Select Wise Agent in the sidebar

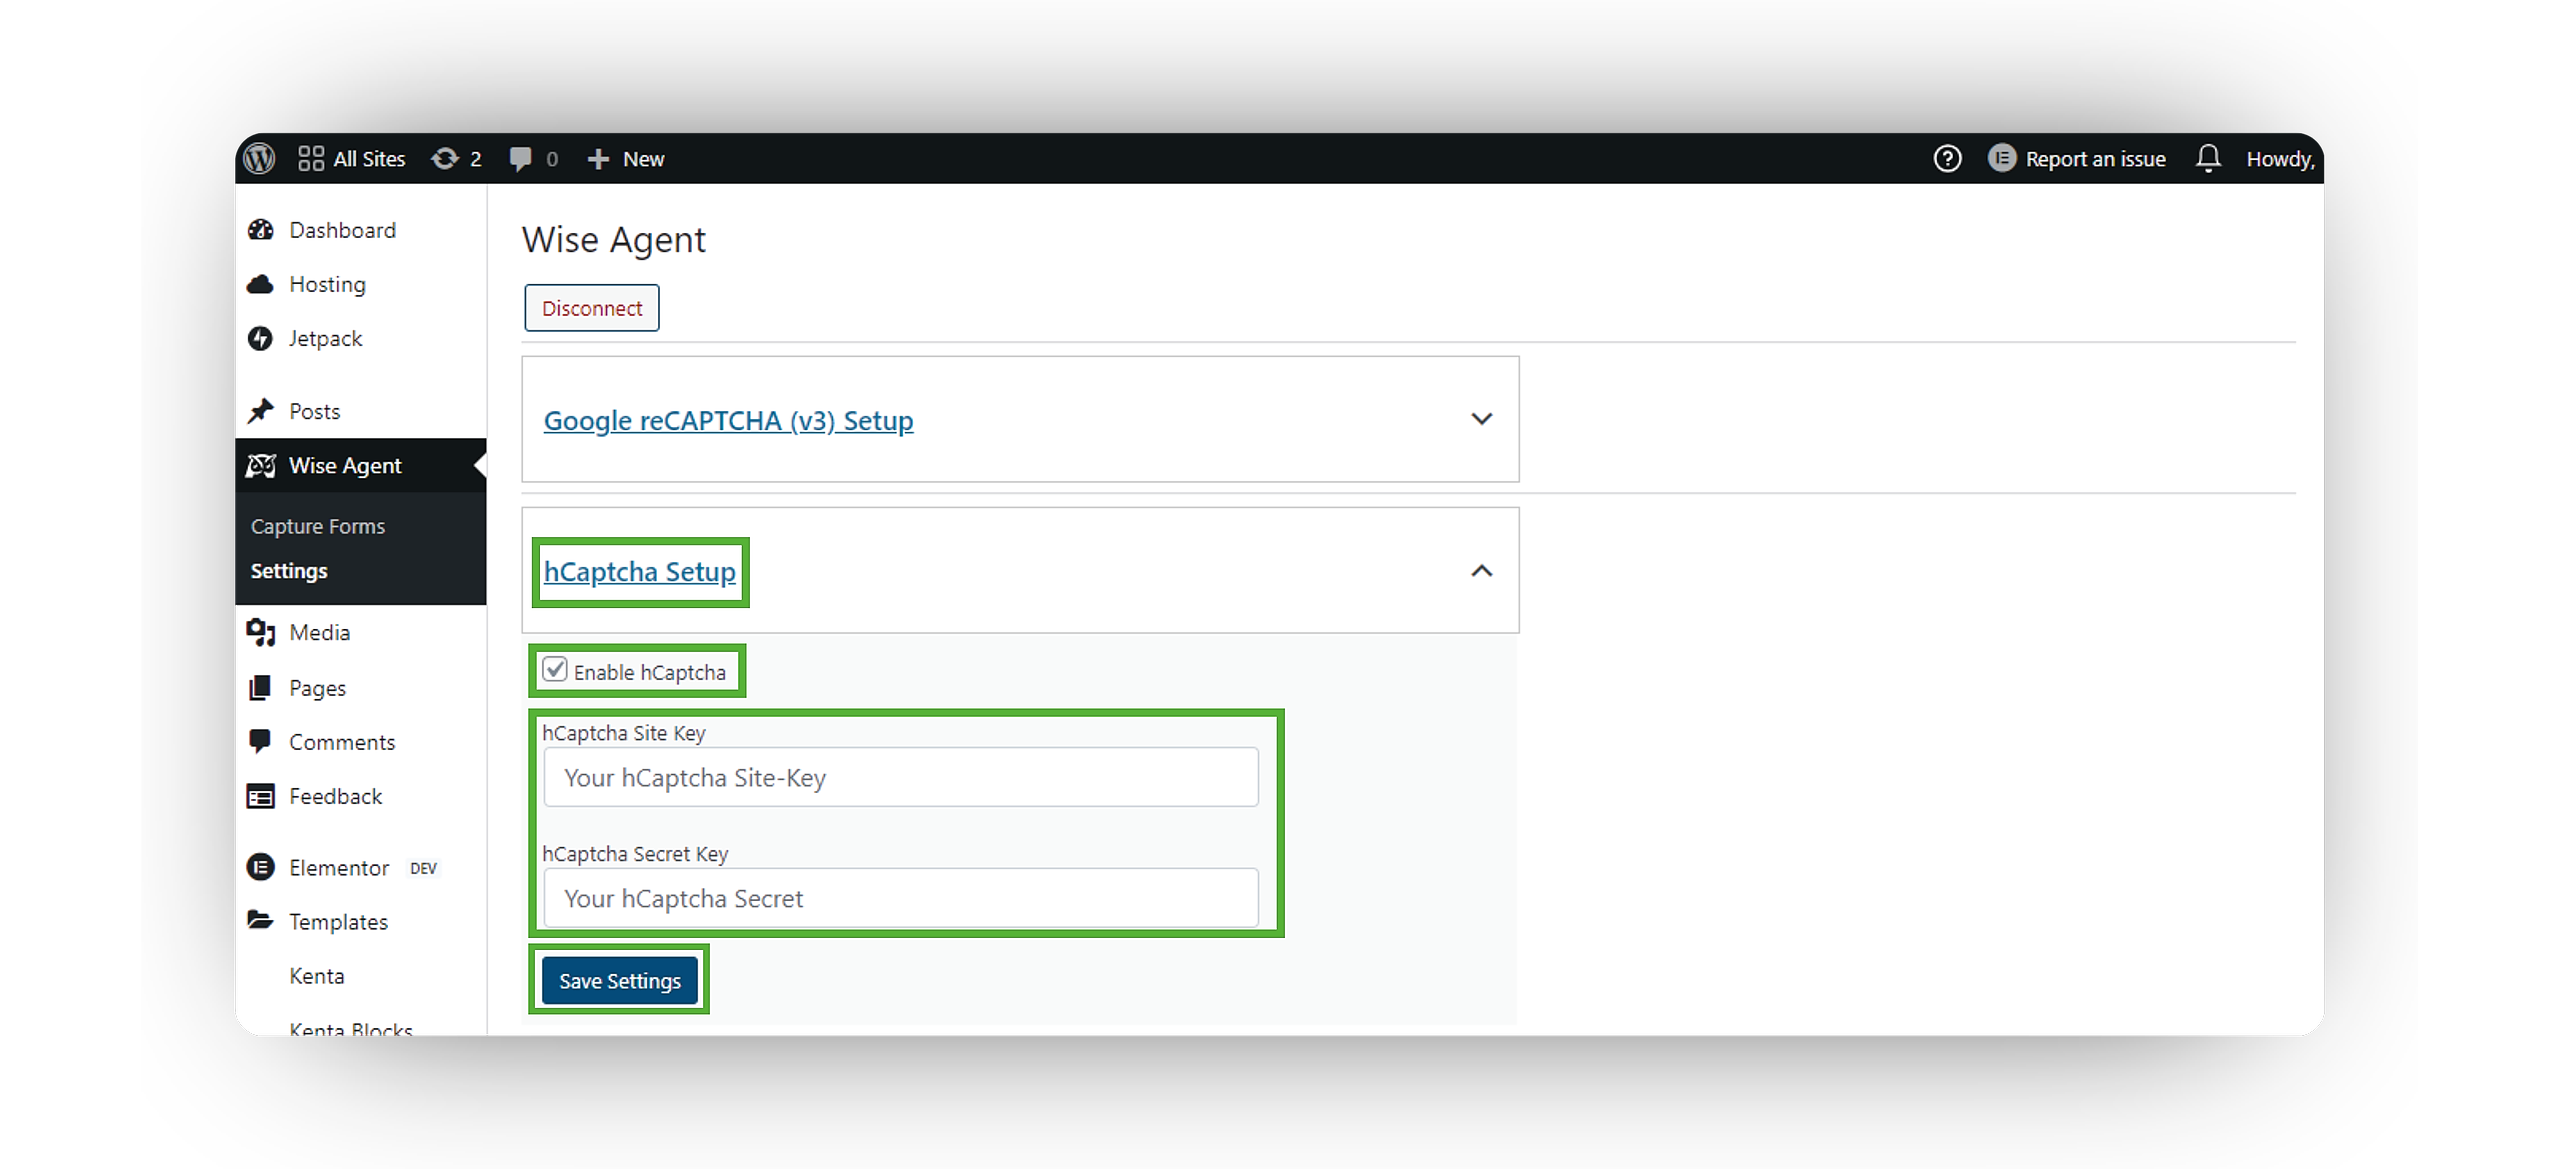click(345, 465)
